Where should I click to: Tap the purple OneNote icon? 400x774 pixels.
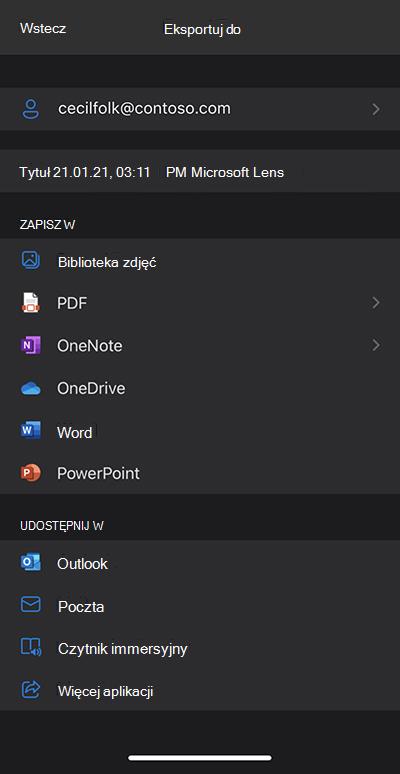tap(31, 346)
